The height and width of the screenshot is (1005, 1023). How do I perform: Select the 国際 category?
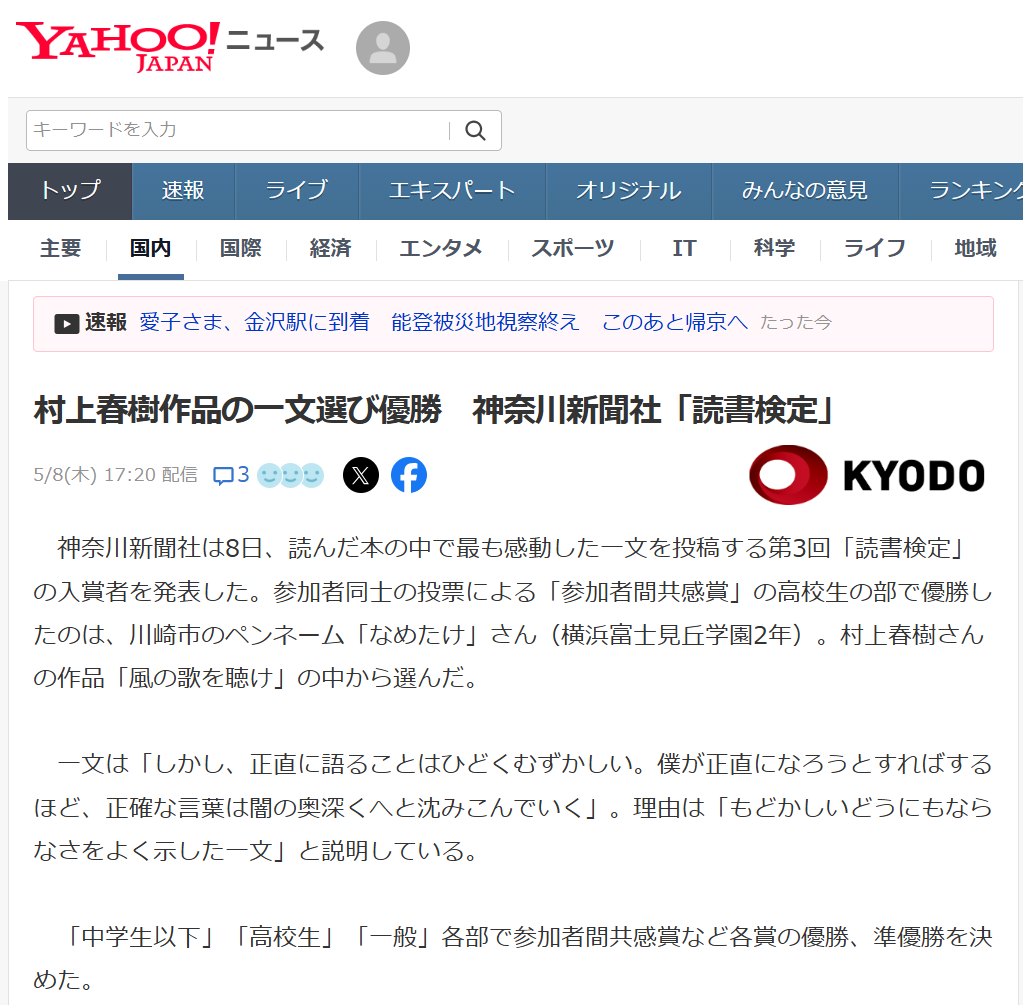point(240,249)
